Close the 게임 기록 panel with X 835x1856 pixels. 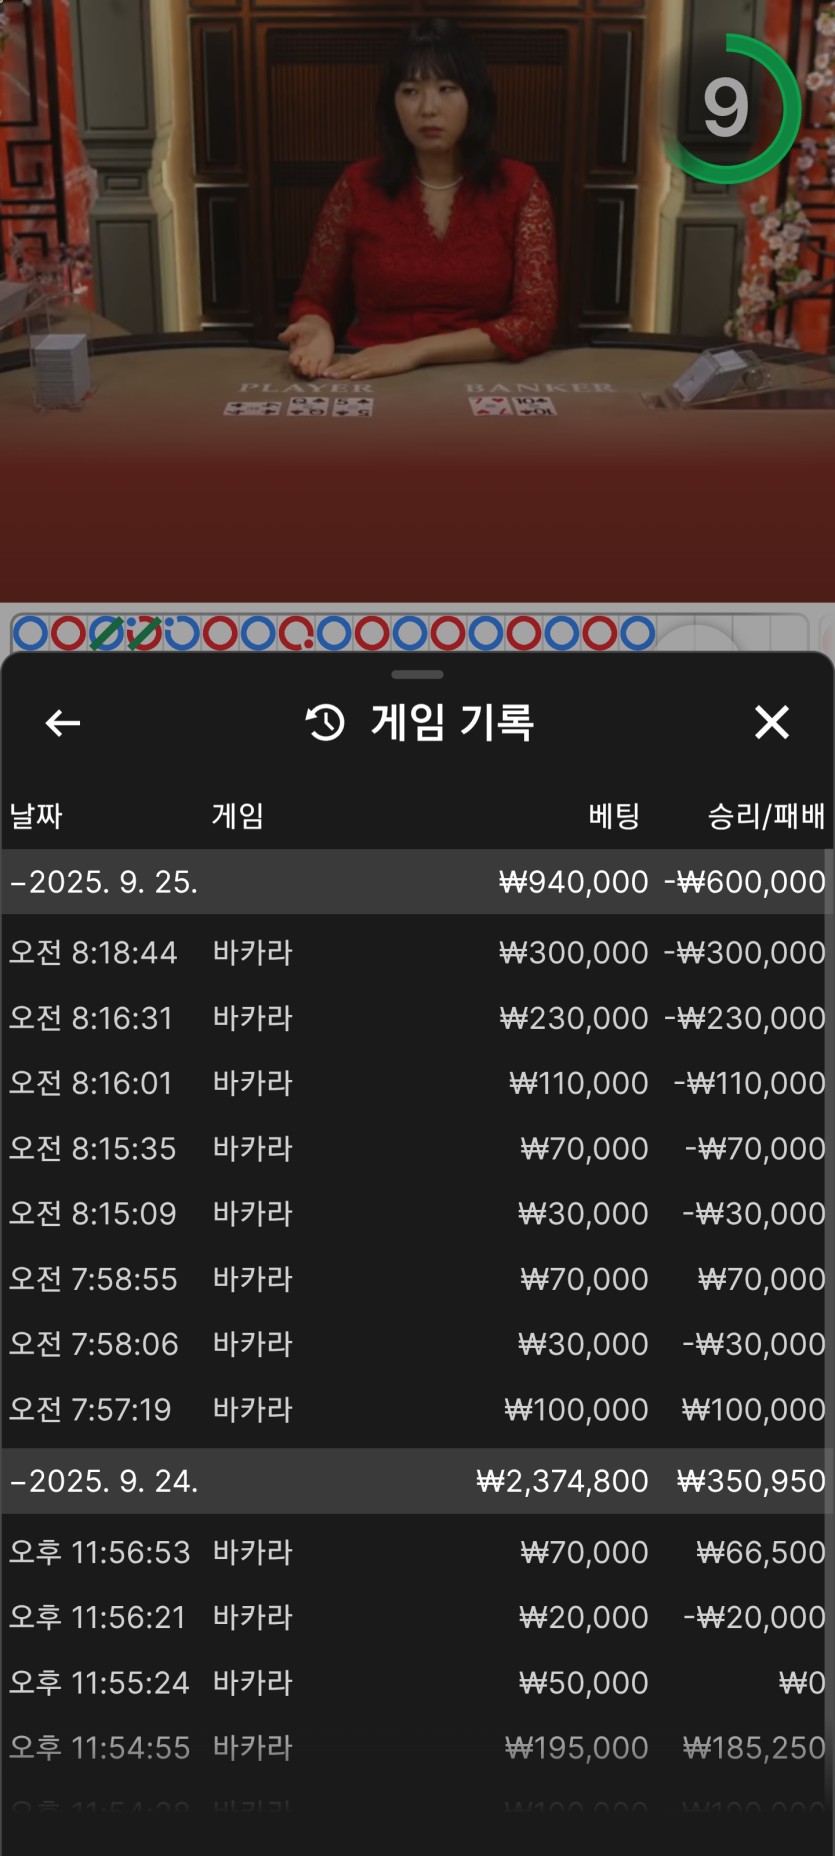[771, 722]
